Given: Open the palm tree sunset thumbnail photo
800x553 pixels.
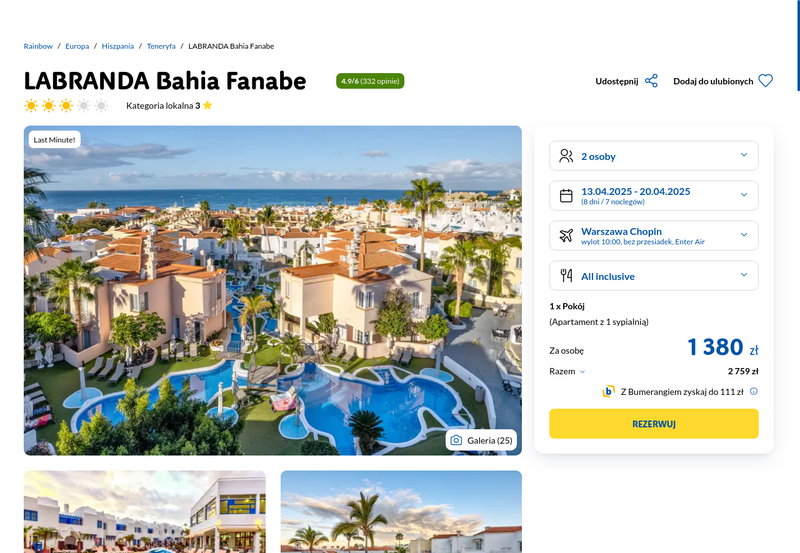Looking at the screenshot, I should pyautogui.click(x=401, y=512).
